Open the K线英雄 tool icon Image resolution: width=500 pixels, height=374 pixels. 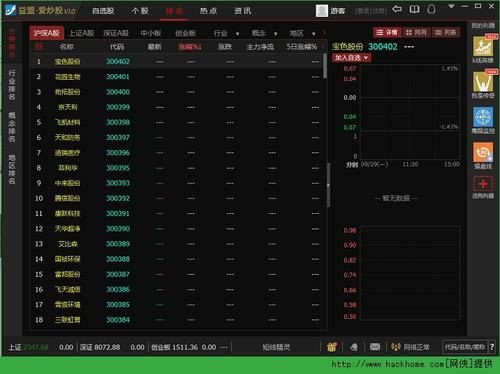483,47
